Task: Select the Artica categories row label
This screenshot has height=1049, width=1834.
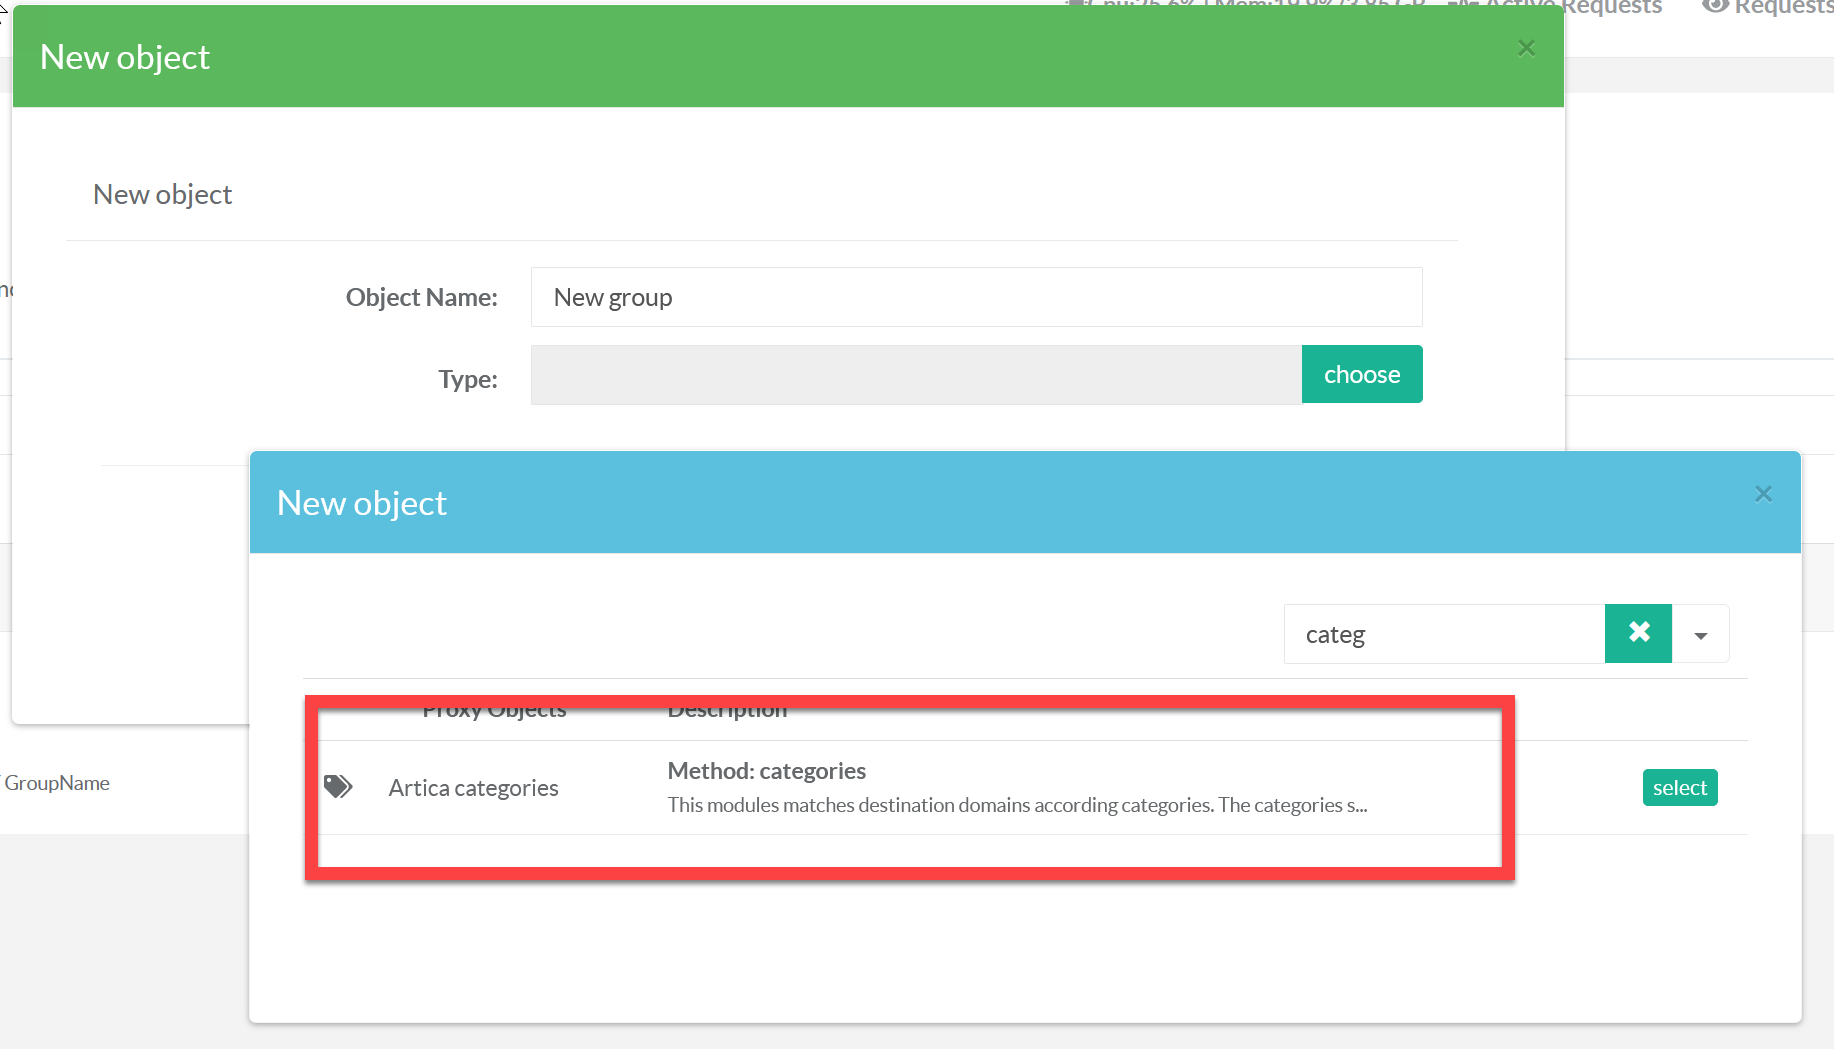Action: (473, 788)
